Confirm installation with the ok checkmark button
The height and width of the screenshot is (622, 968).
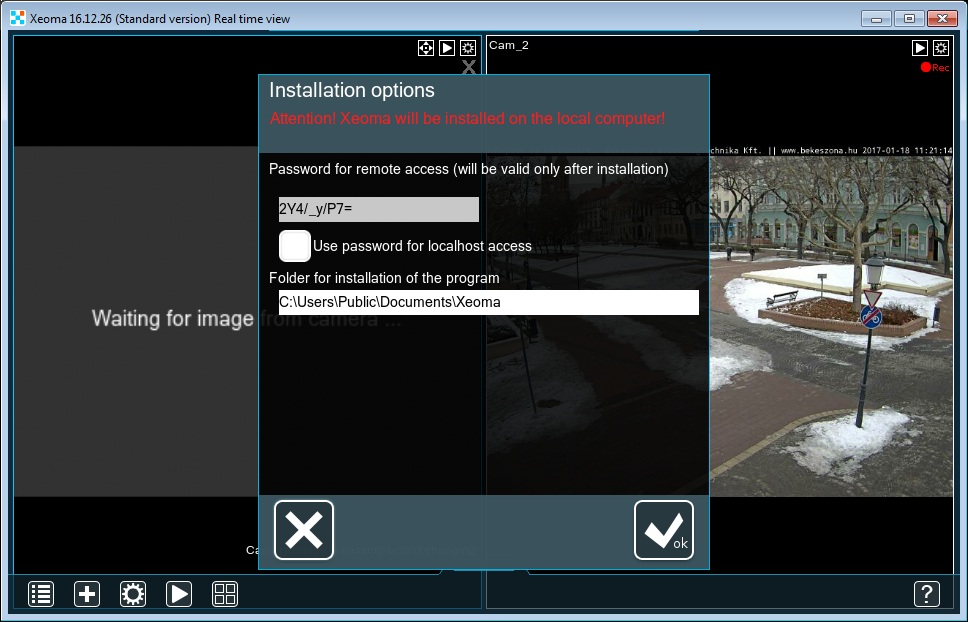pyautogui.click(x=664, y=530)
